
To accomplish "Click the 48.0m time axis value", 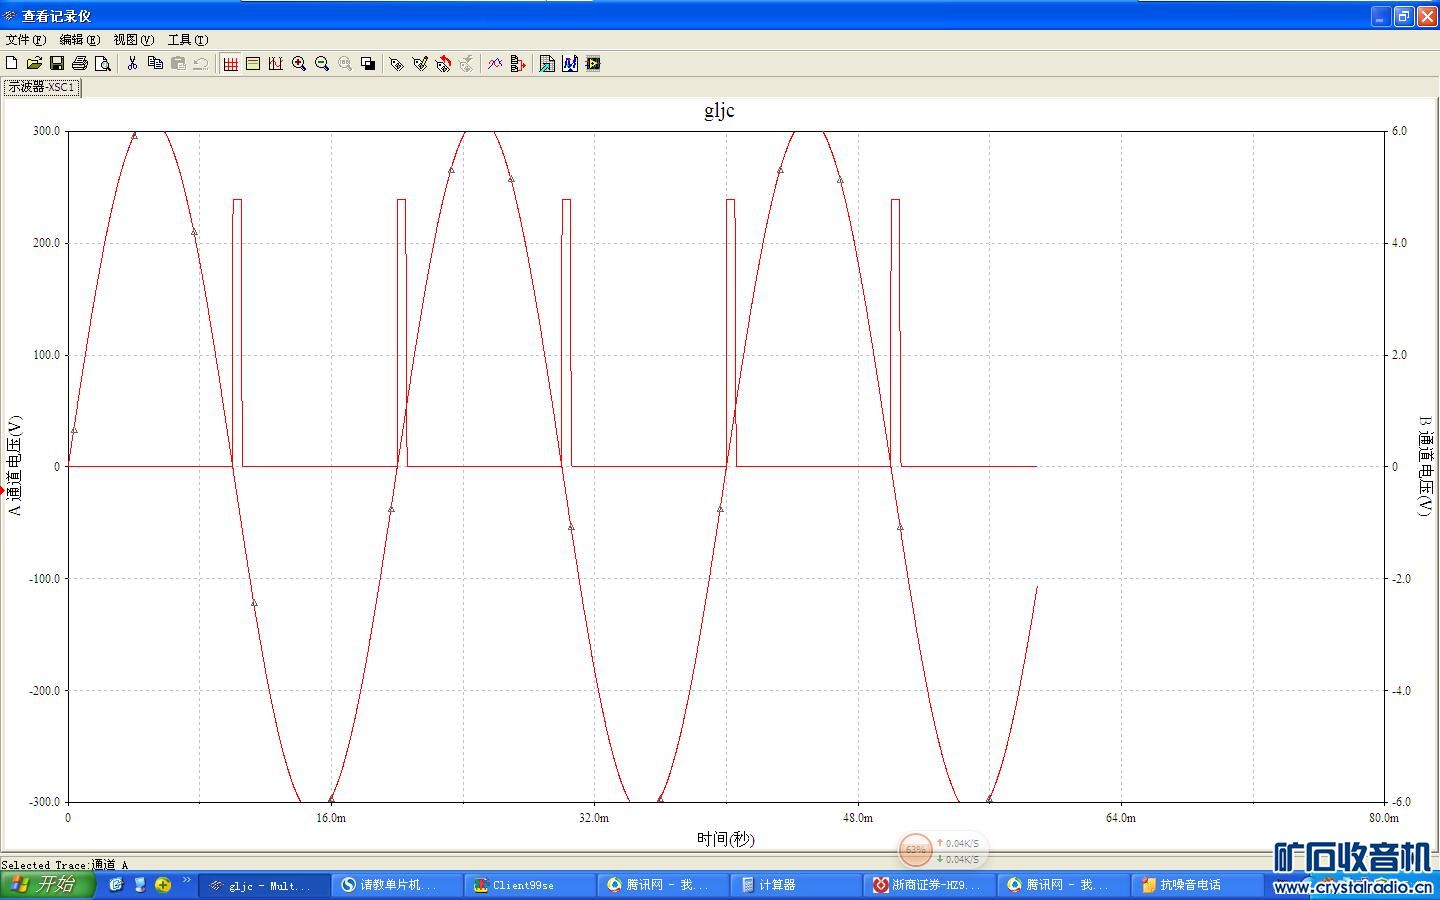I will (x=858, y=818).
